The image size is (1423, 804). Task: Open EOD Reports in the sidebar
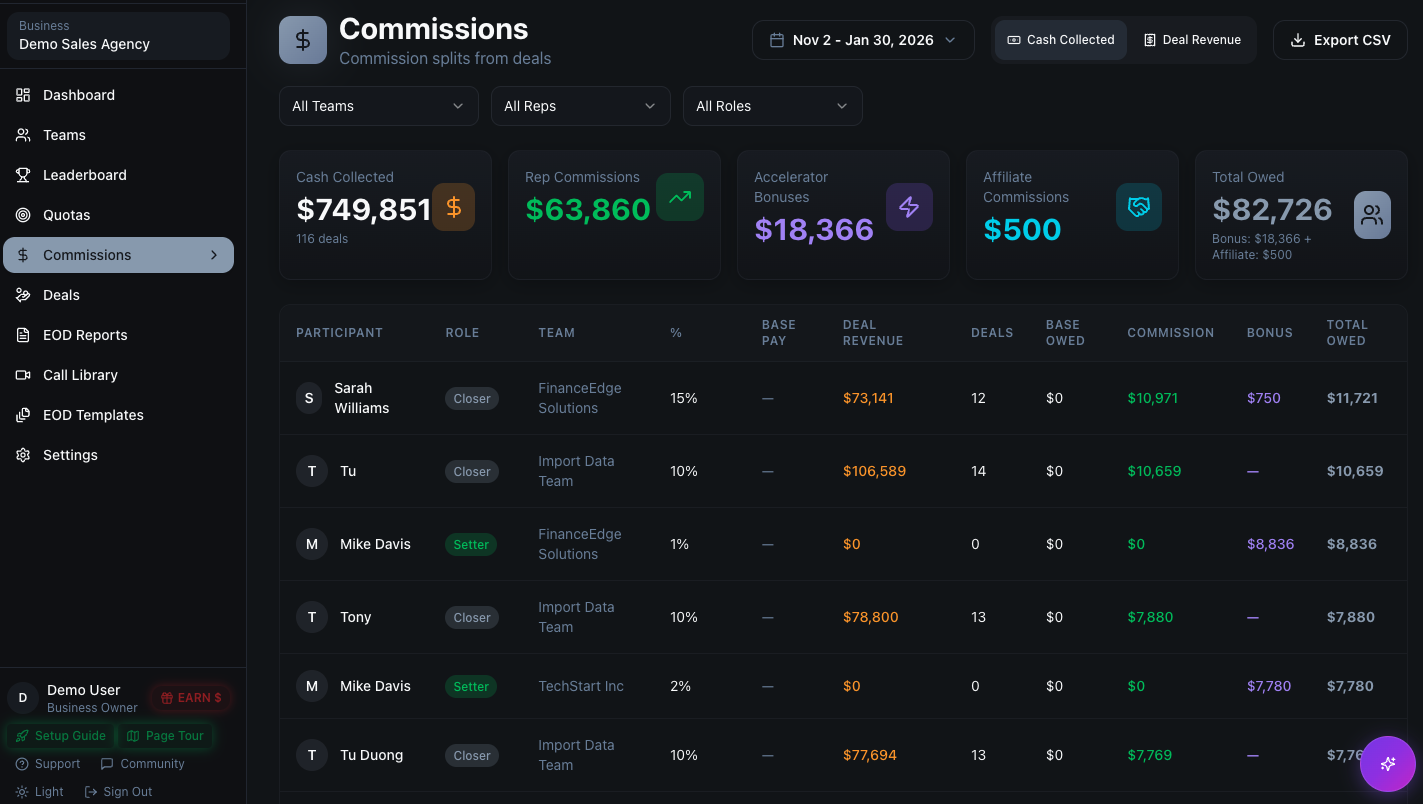[x=85, y=334]
